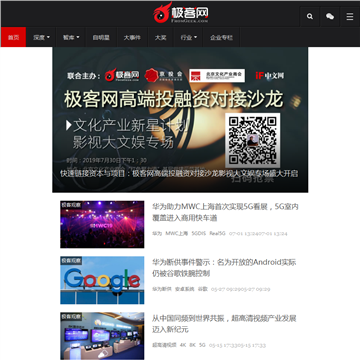Image resolution: width=360 pixels, height=360 pixels.
Task: Open banner caption link 快速链接资本与项目
Action: tap(179, 174)
